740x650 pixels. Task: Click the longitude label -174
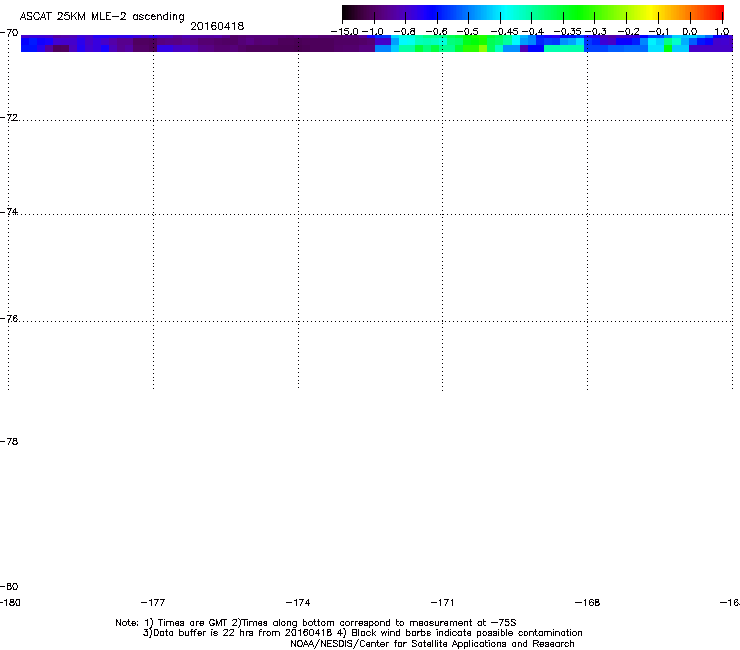click(298, 602)
